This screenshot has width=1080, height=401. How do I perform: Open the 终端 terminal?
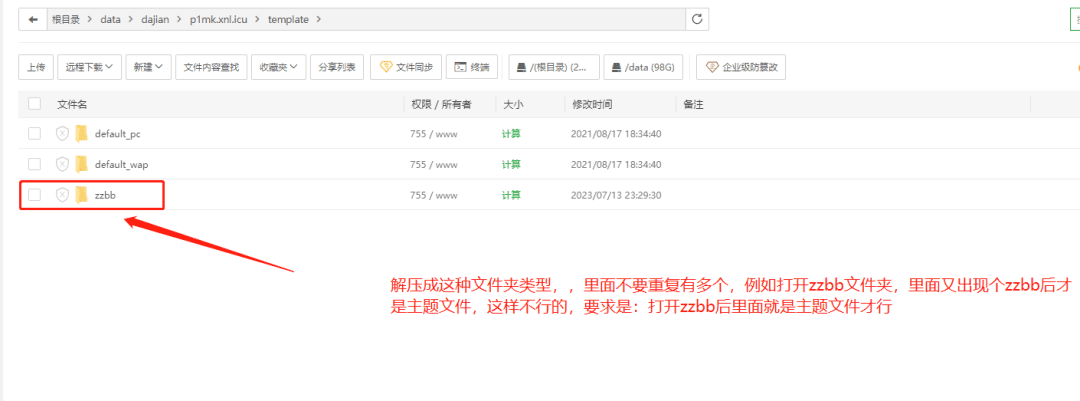(471, 67)
